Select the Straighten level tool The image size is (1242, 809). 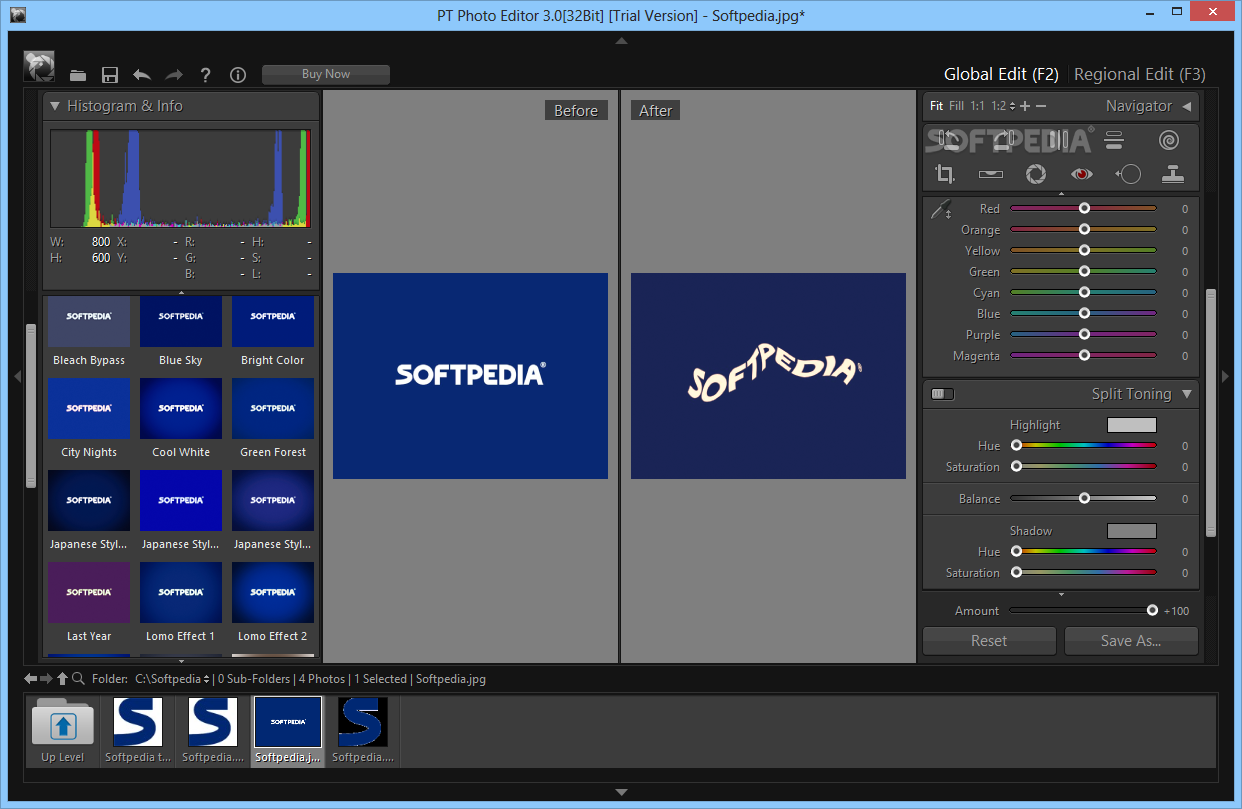pyautogui.click(x=991, y=174)
